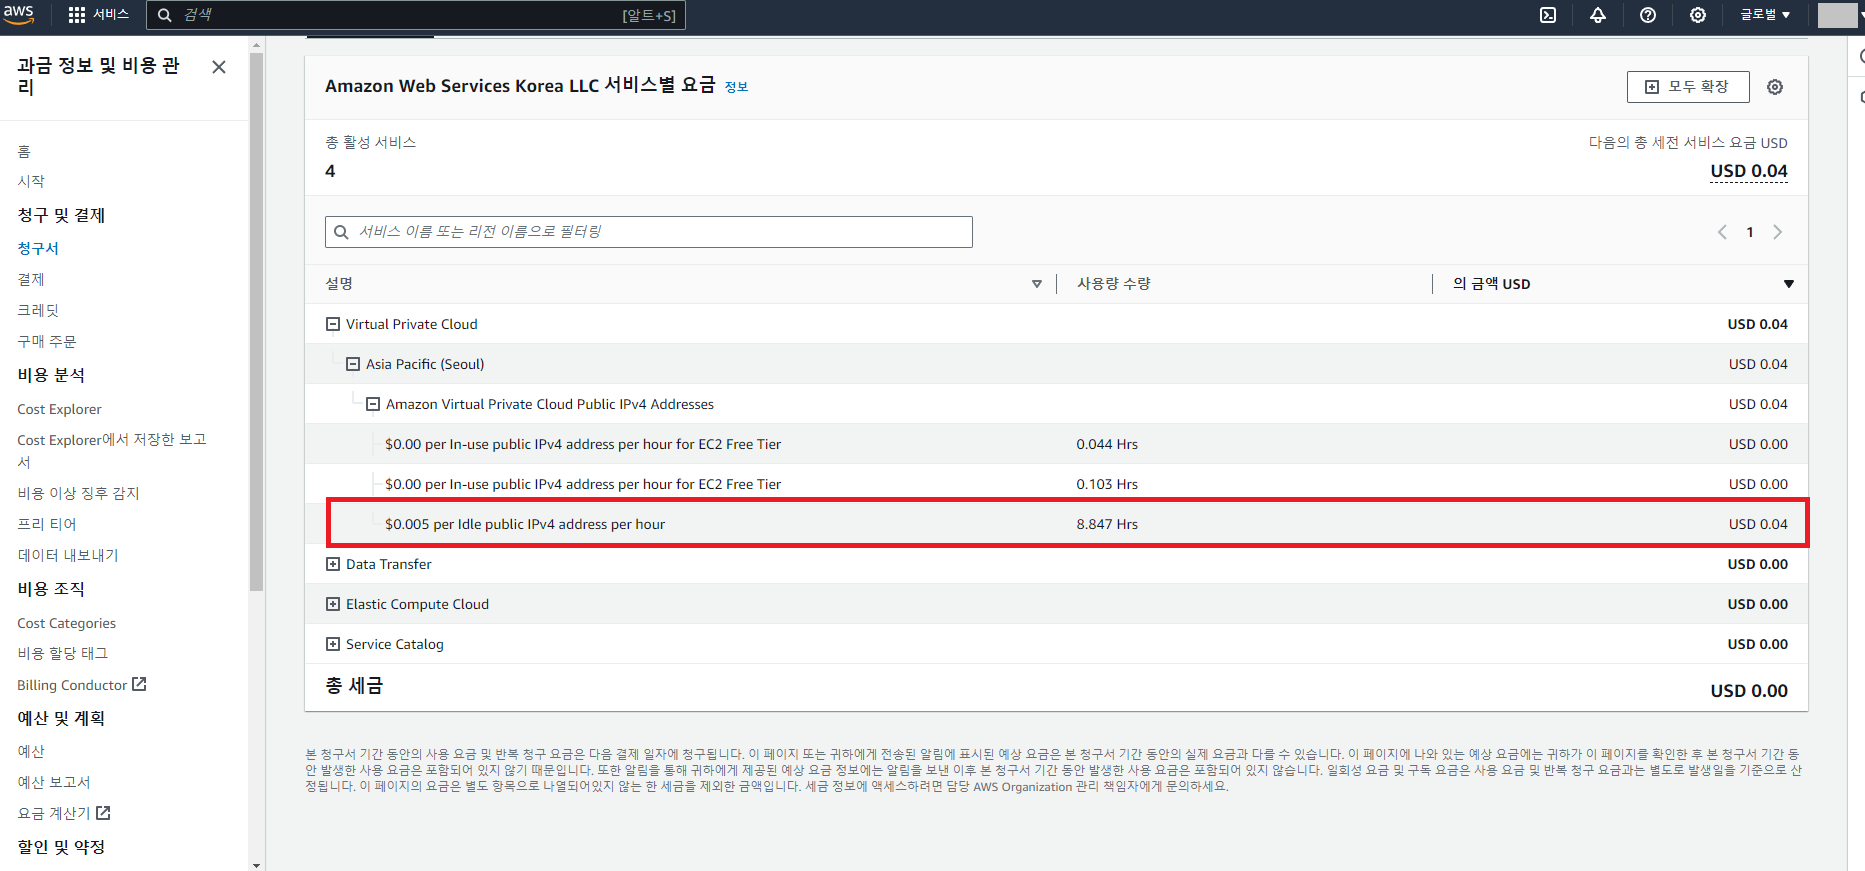Open Cost Categories link

[66, 623]
